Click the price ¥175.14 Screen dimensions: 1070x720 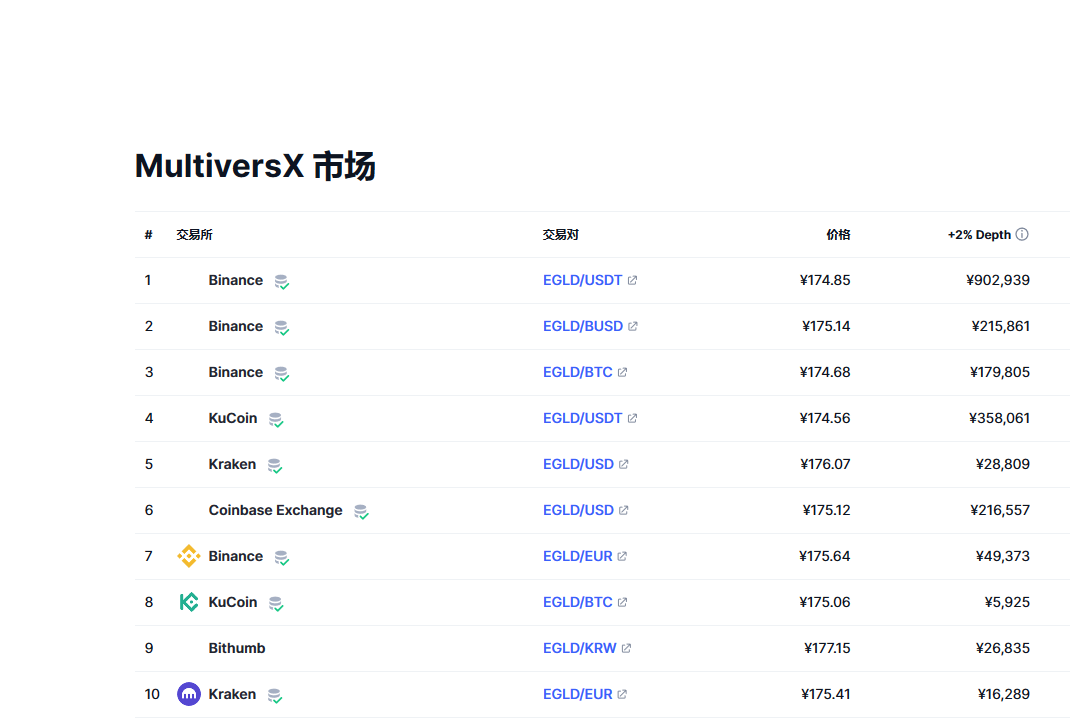pos(826,326)
